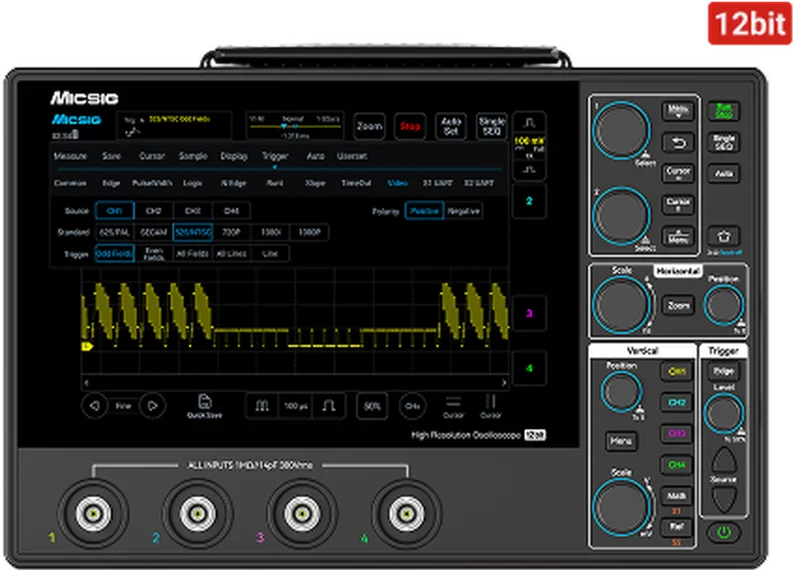Viewport: 800px width, 570px height.
Task: Select the 625/PAL video standard
Action: (114, 232)
